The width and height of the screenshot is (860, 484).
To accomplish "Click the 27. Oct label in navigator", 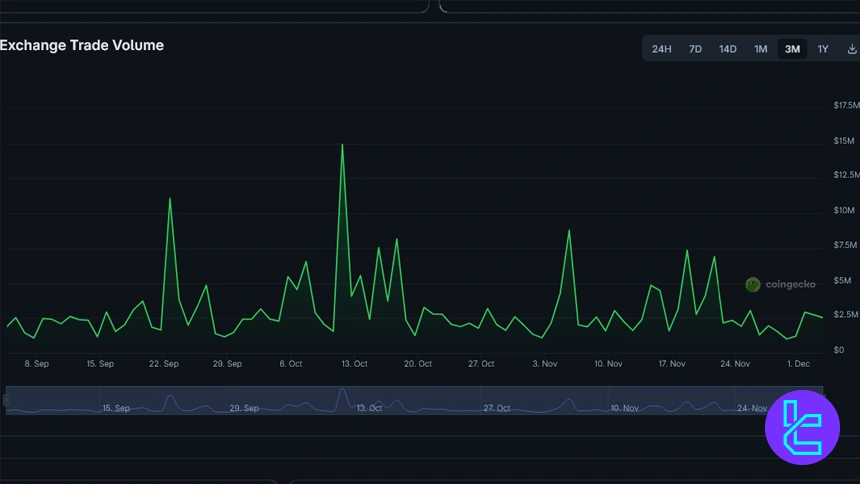I will (497, 408).
